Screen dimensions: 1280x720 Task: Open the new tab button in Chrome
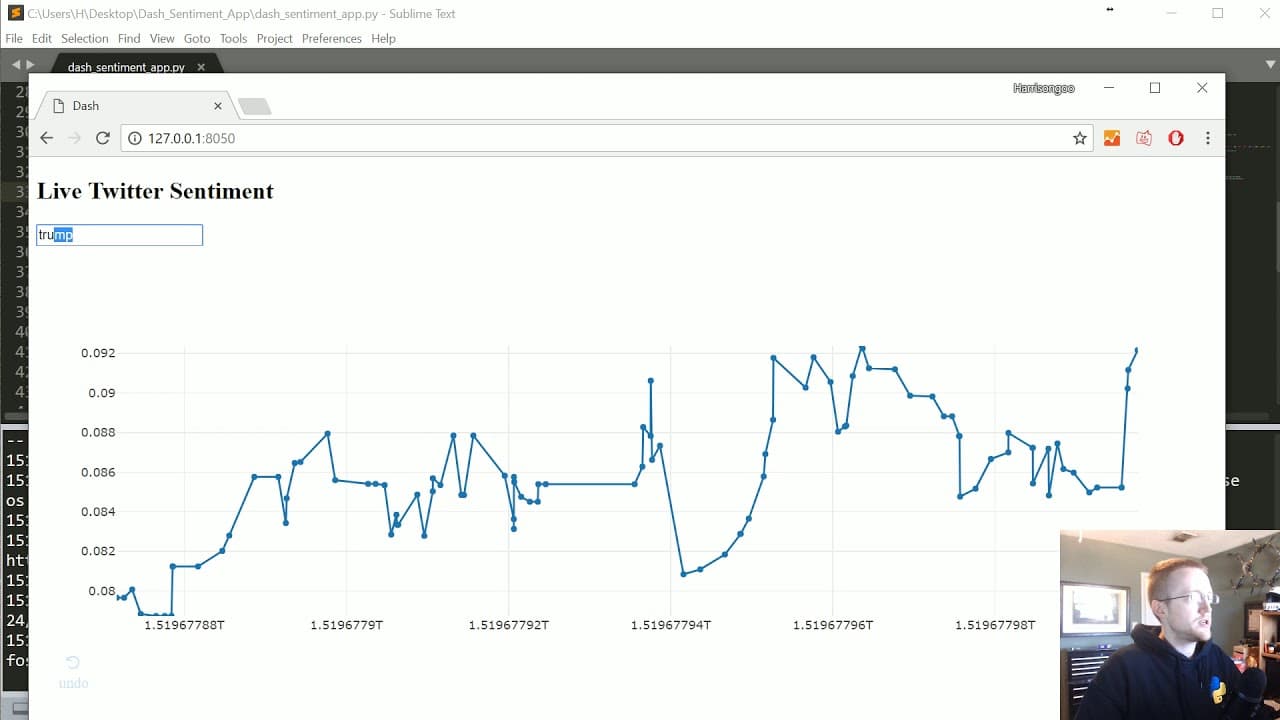pyautogui.click(x=254, y=106)
